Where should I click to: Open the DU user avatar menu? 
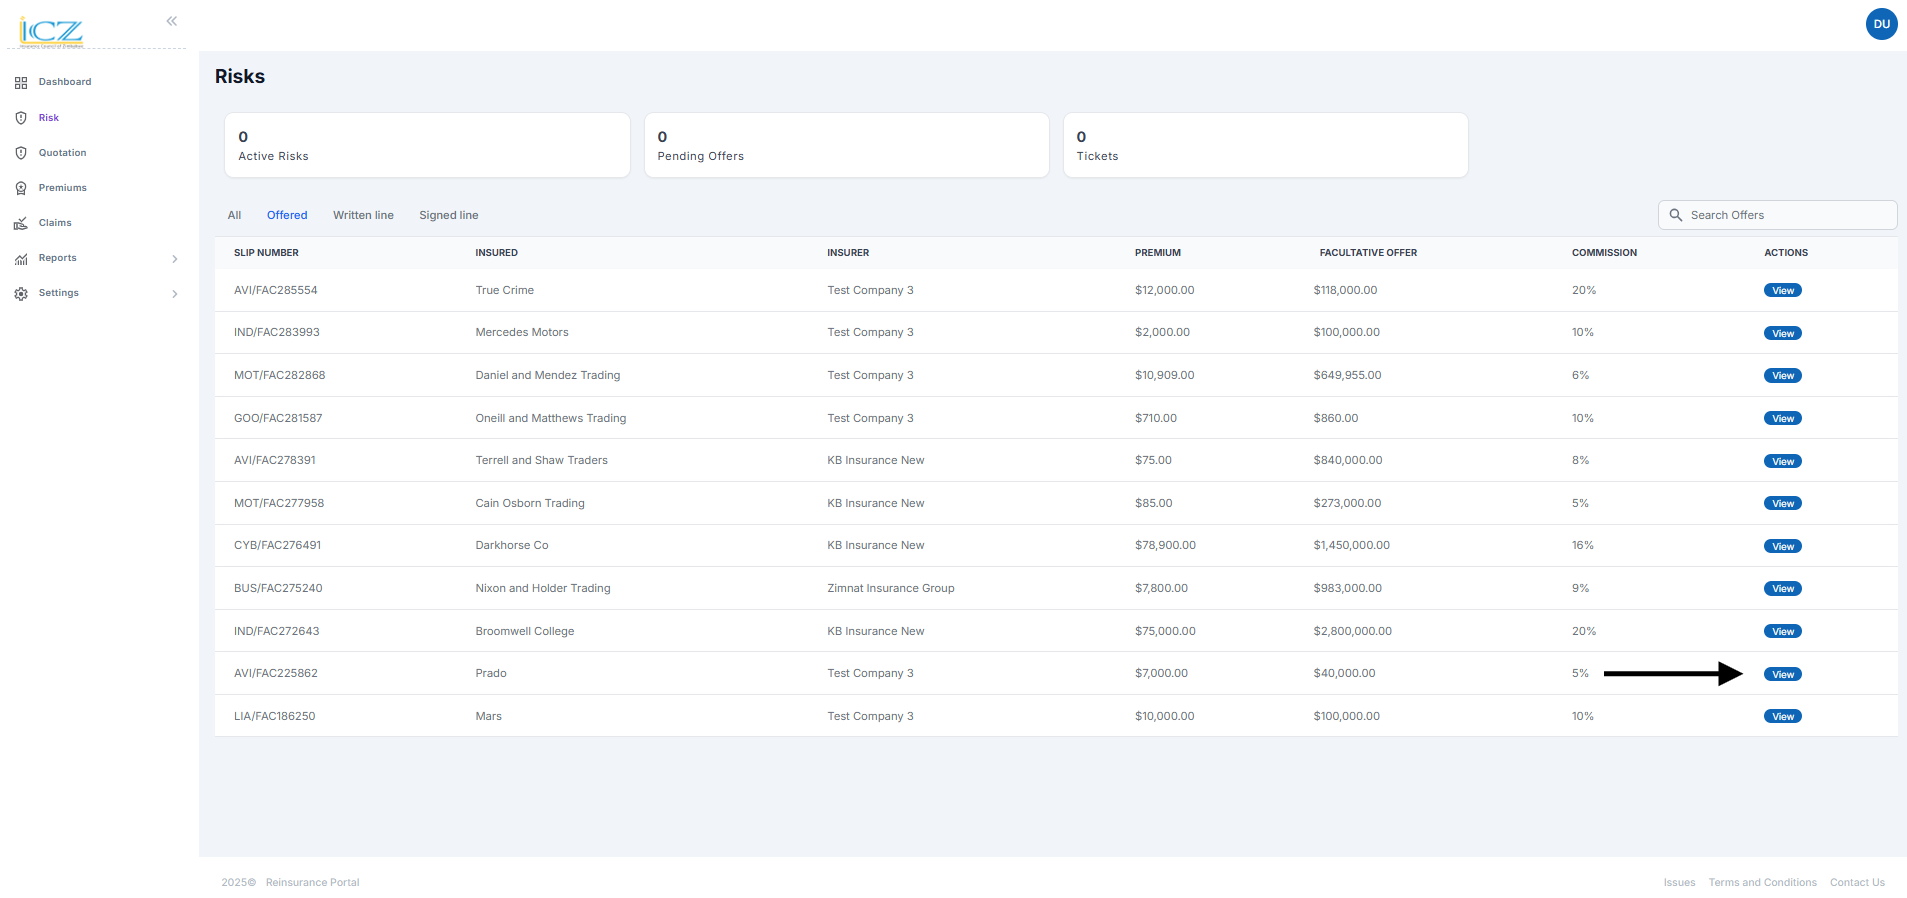(x=1881, y=24)
